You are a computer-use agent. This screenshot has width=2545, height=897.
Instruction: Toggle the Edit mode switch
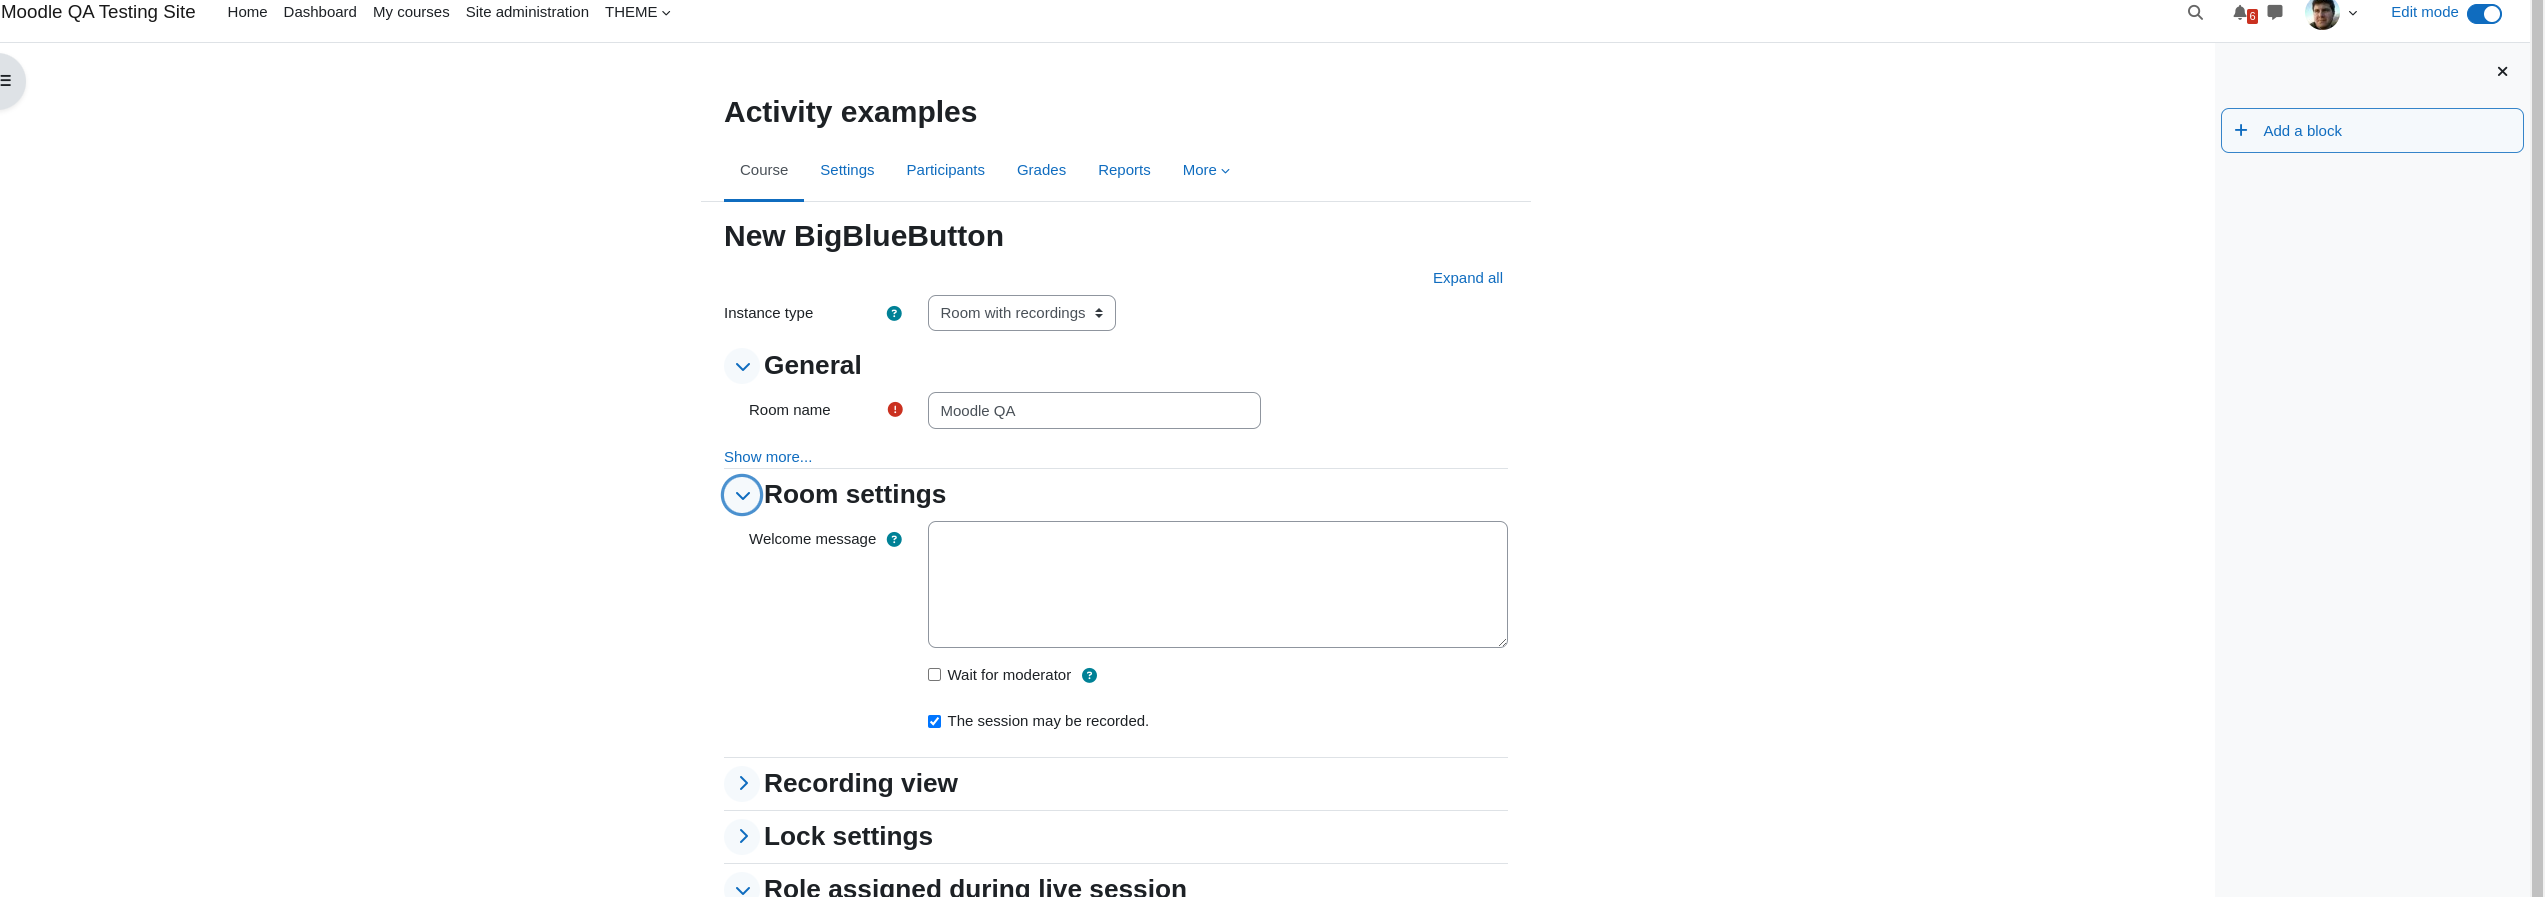pyautogui.click(x=2484, y=13)
